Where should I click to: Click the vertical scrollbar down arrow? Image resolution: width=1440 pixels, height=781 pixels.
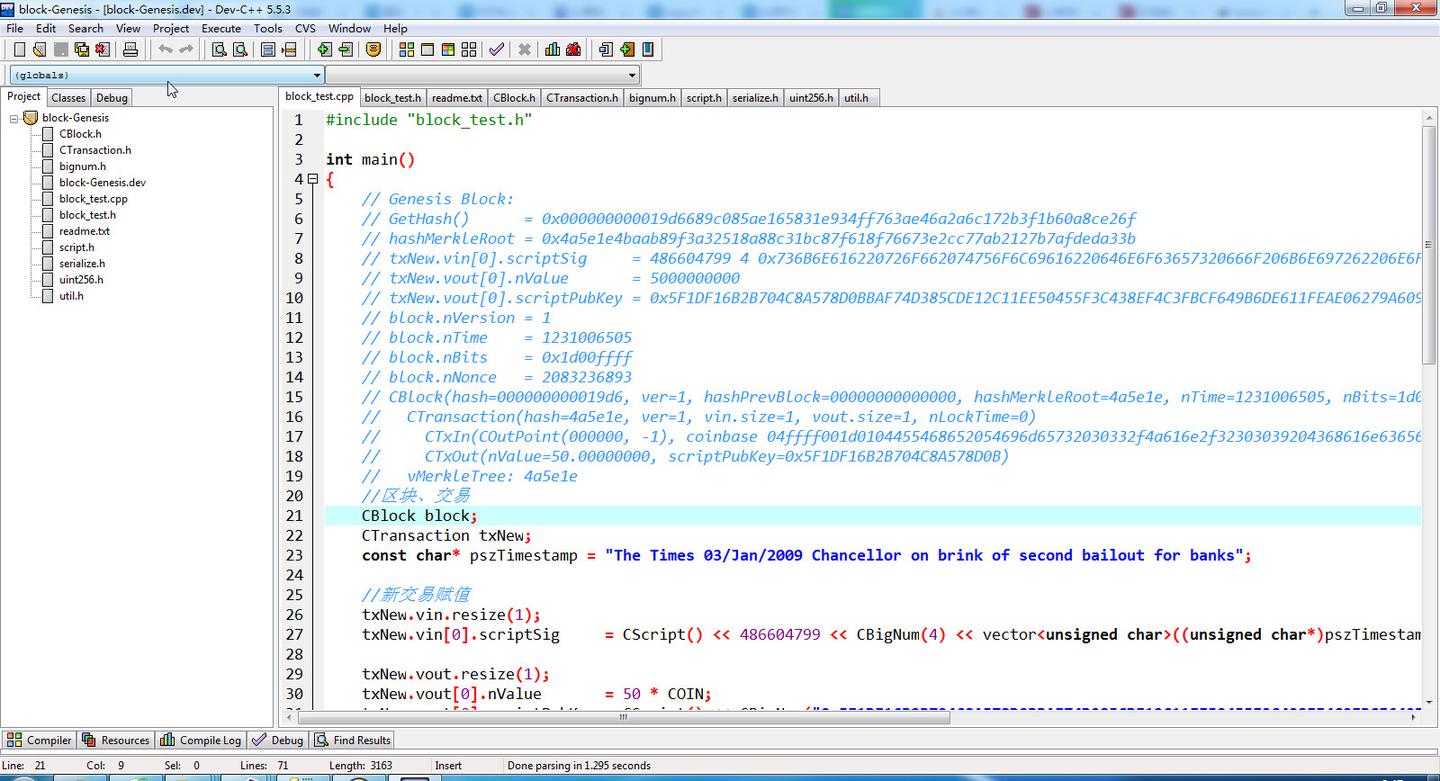coord(1429,702)
